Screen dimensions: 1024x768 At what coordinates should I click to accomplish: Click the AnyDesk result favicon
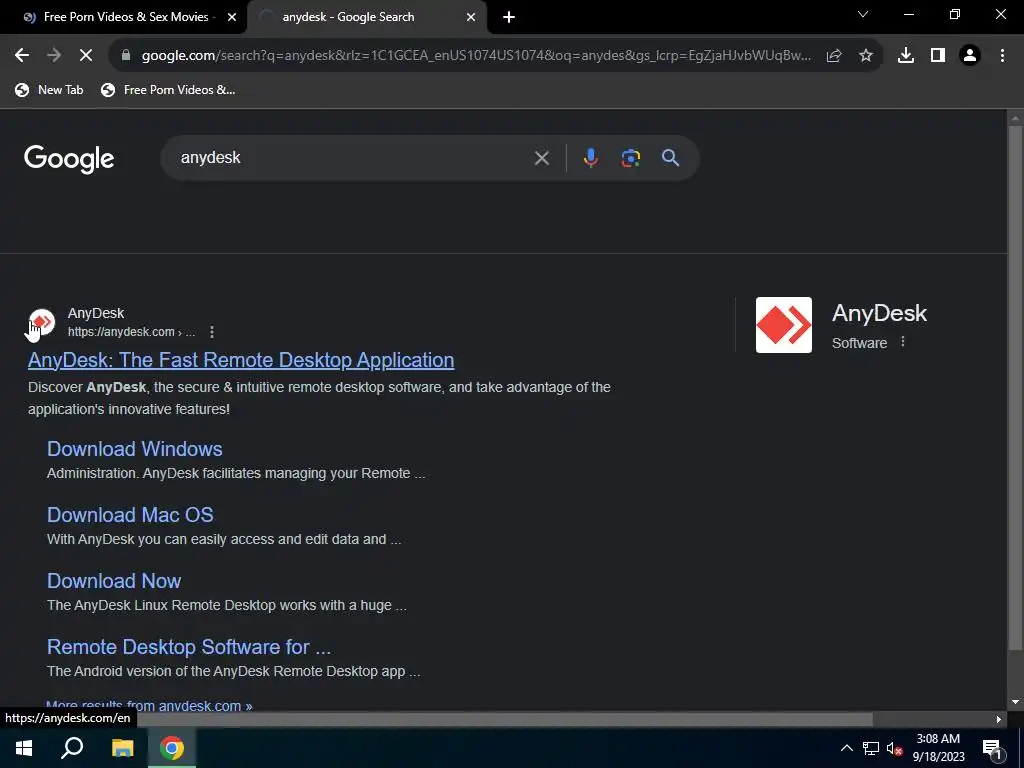[x=42, y=322]
